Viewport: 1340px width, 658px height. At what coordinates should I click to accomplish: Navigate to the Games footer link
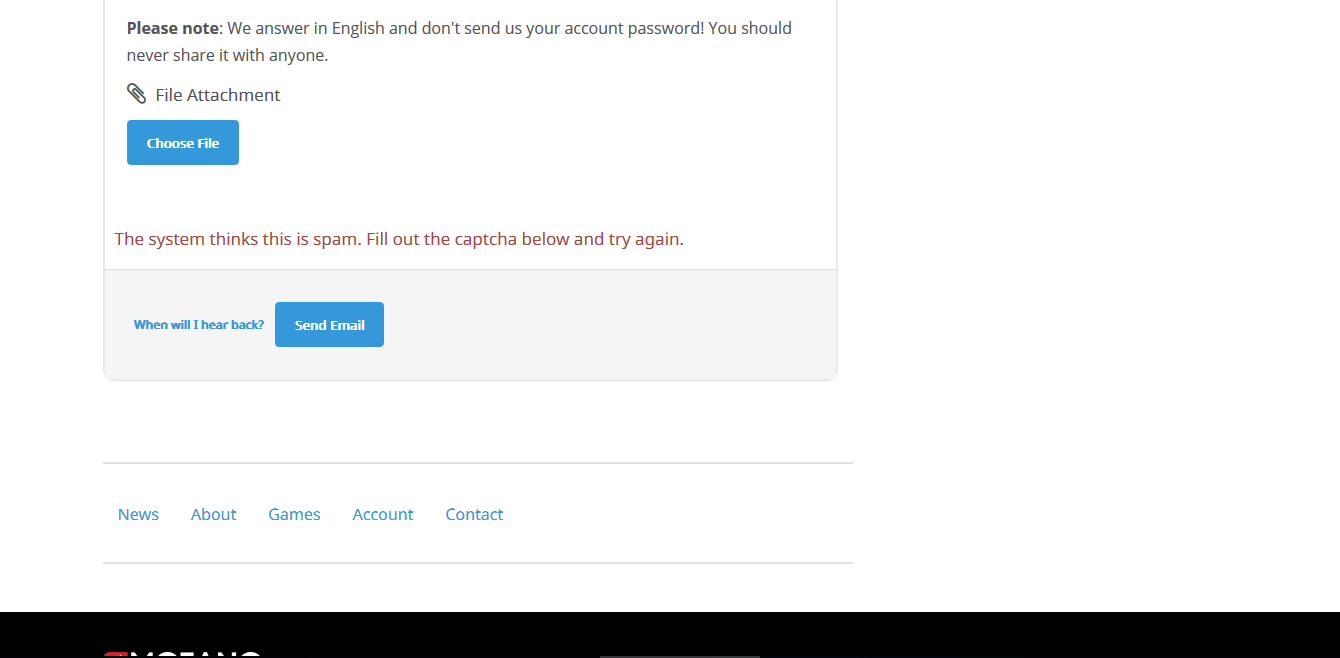pyautogui.click(x=294, y=514)
